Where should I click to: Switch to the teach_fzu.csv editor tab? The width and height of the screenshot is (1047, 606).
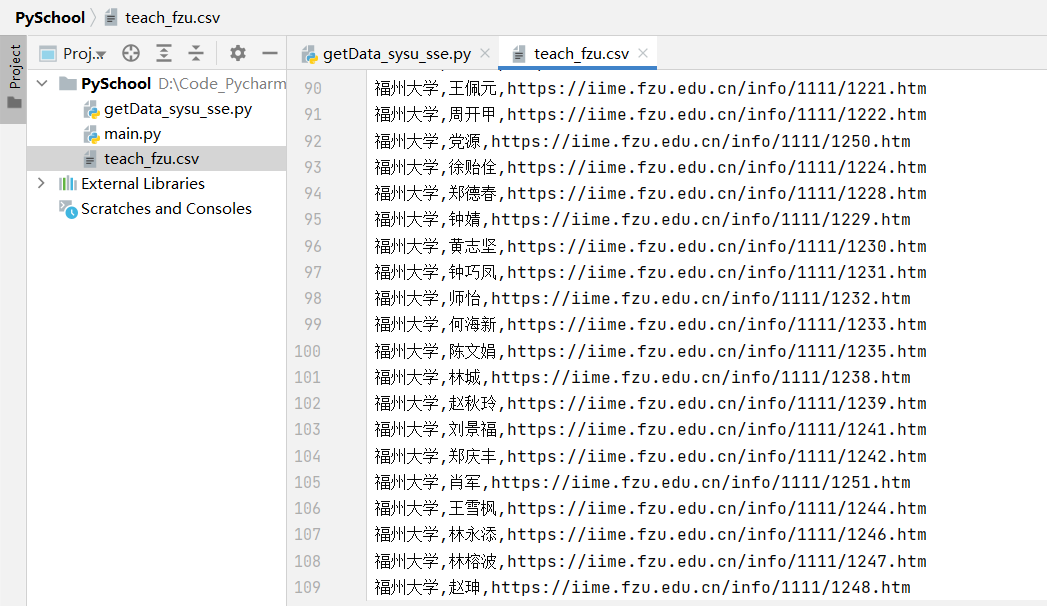[x=581, y=53]
